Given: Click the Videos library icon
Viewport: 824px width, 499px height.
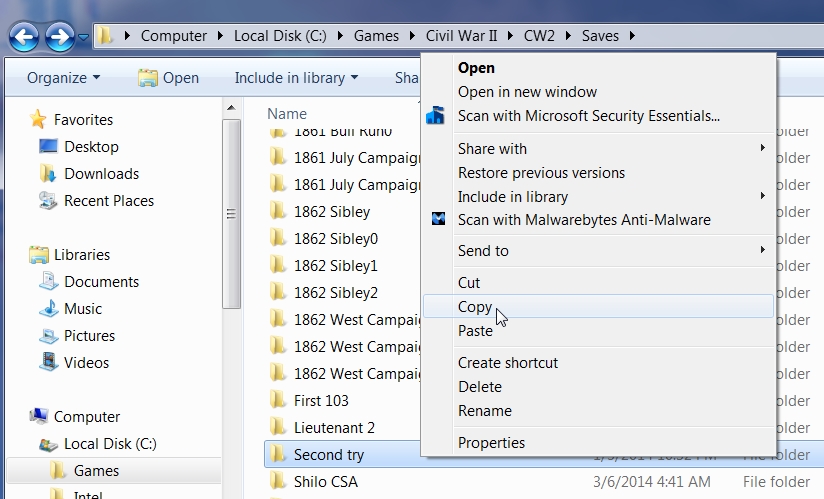Looking at the screenshot, I should [x=48, y=363].
